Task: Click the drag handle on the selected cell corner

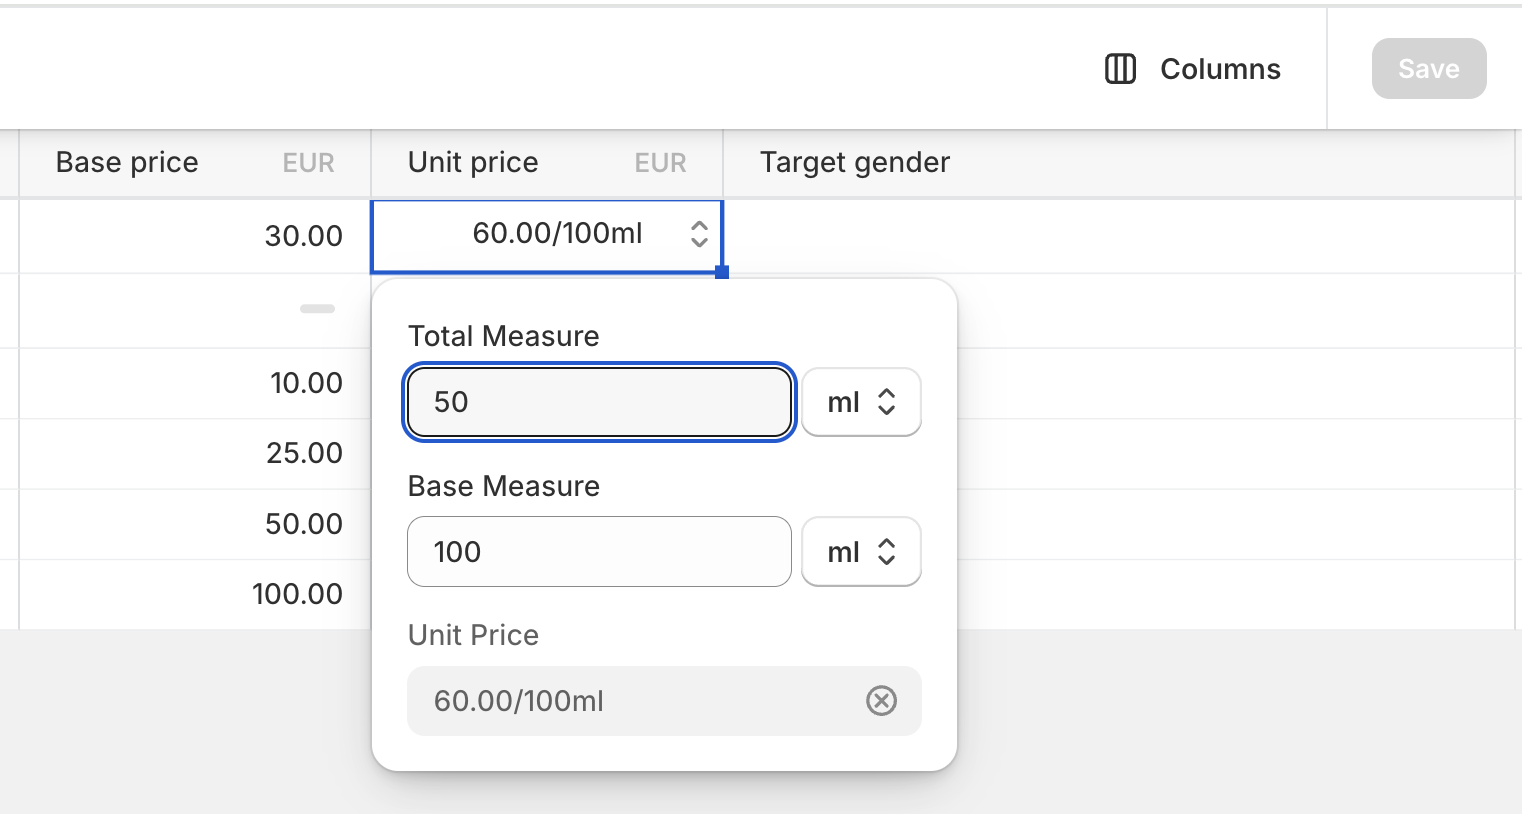Action: point(722,271)
